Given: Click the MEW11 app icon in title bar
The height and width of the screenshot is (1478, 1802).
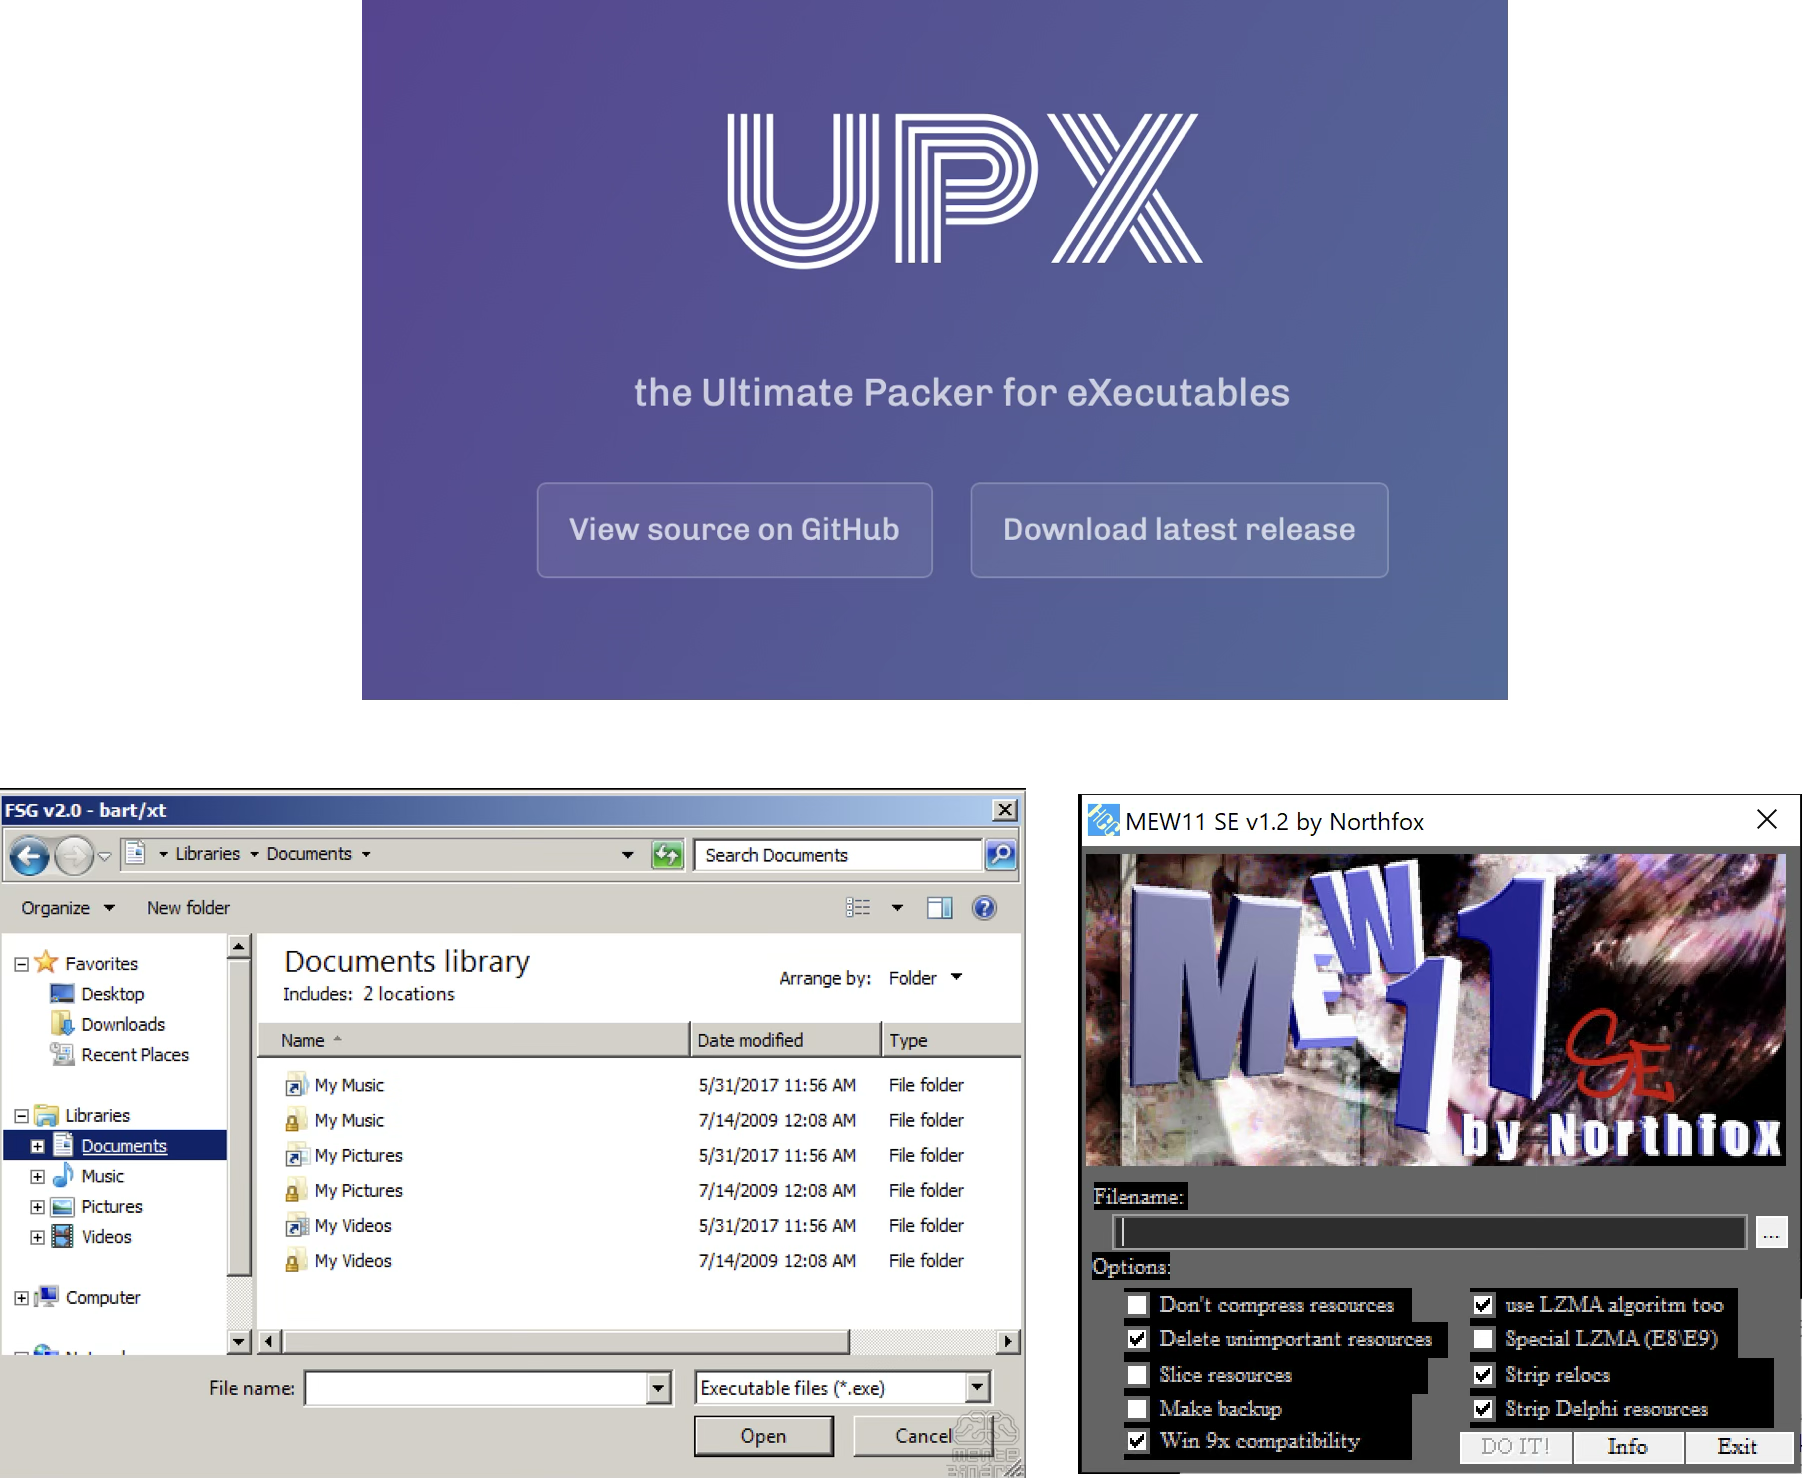Looking at the screenshot, I should point(1103,821).
